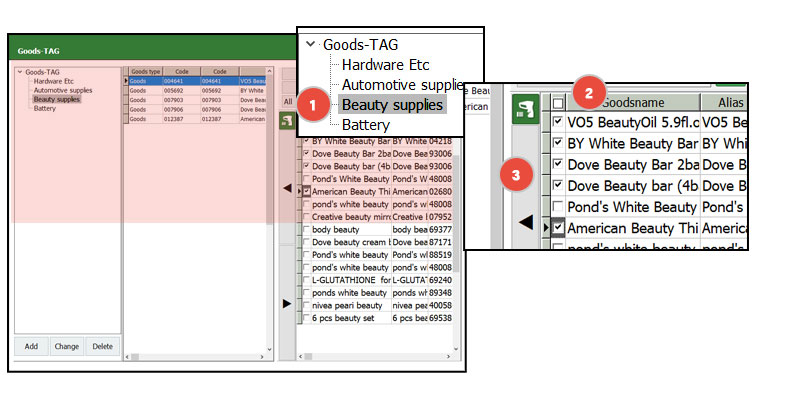The width and height of the screenshot is (800, 402).
Task: Uncheck Dove Beauty bar (4b in the enlarged view
Action: tap(558, 185)
